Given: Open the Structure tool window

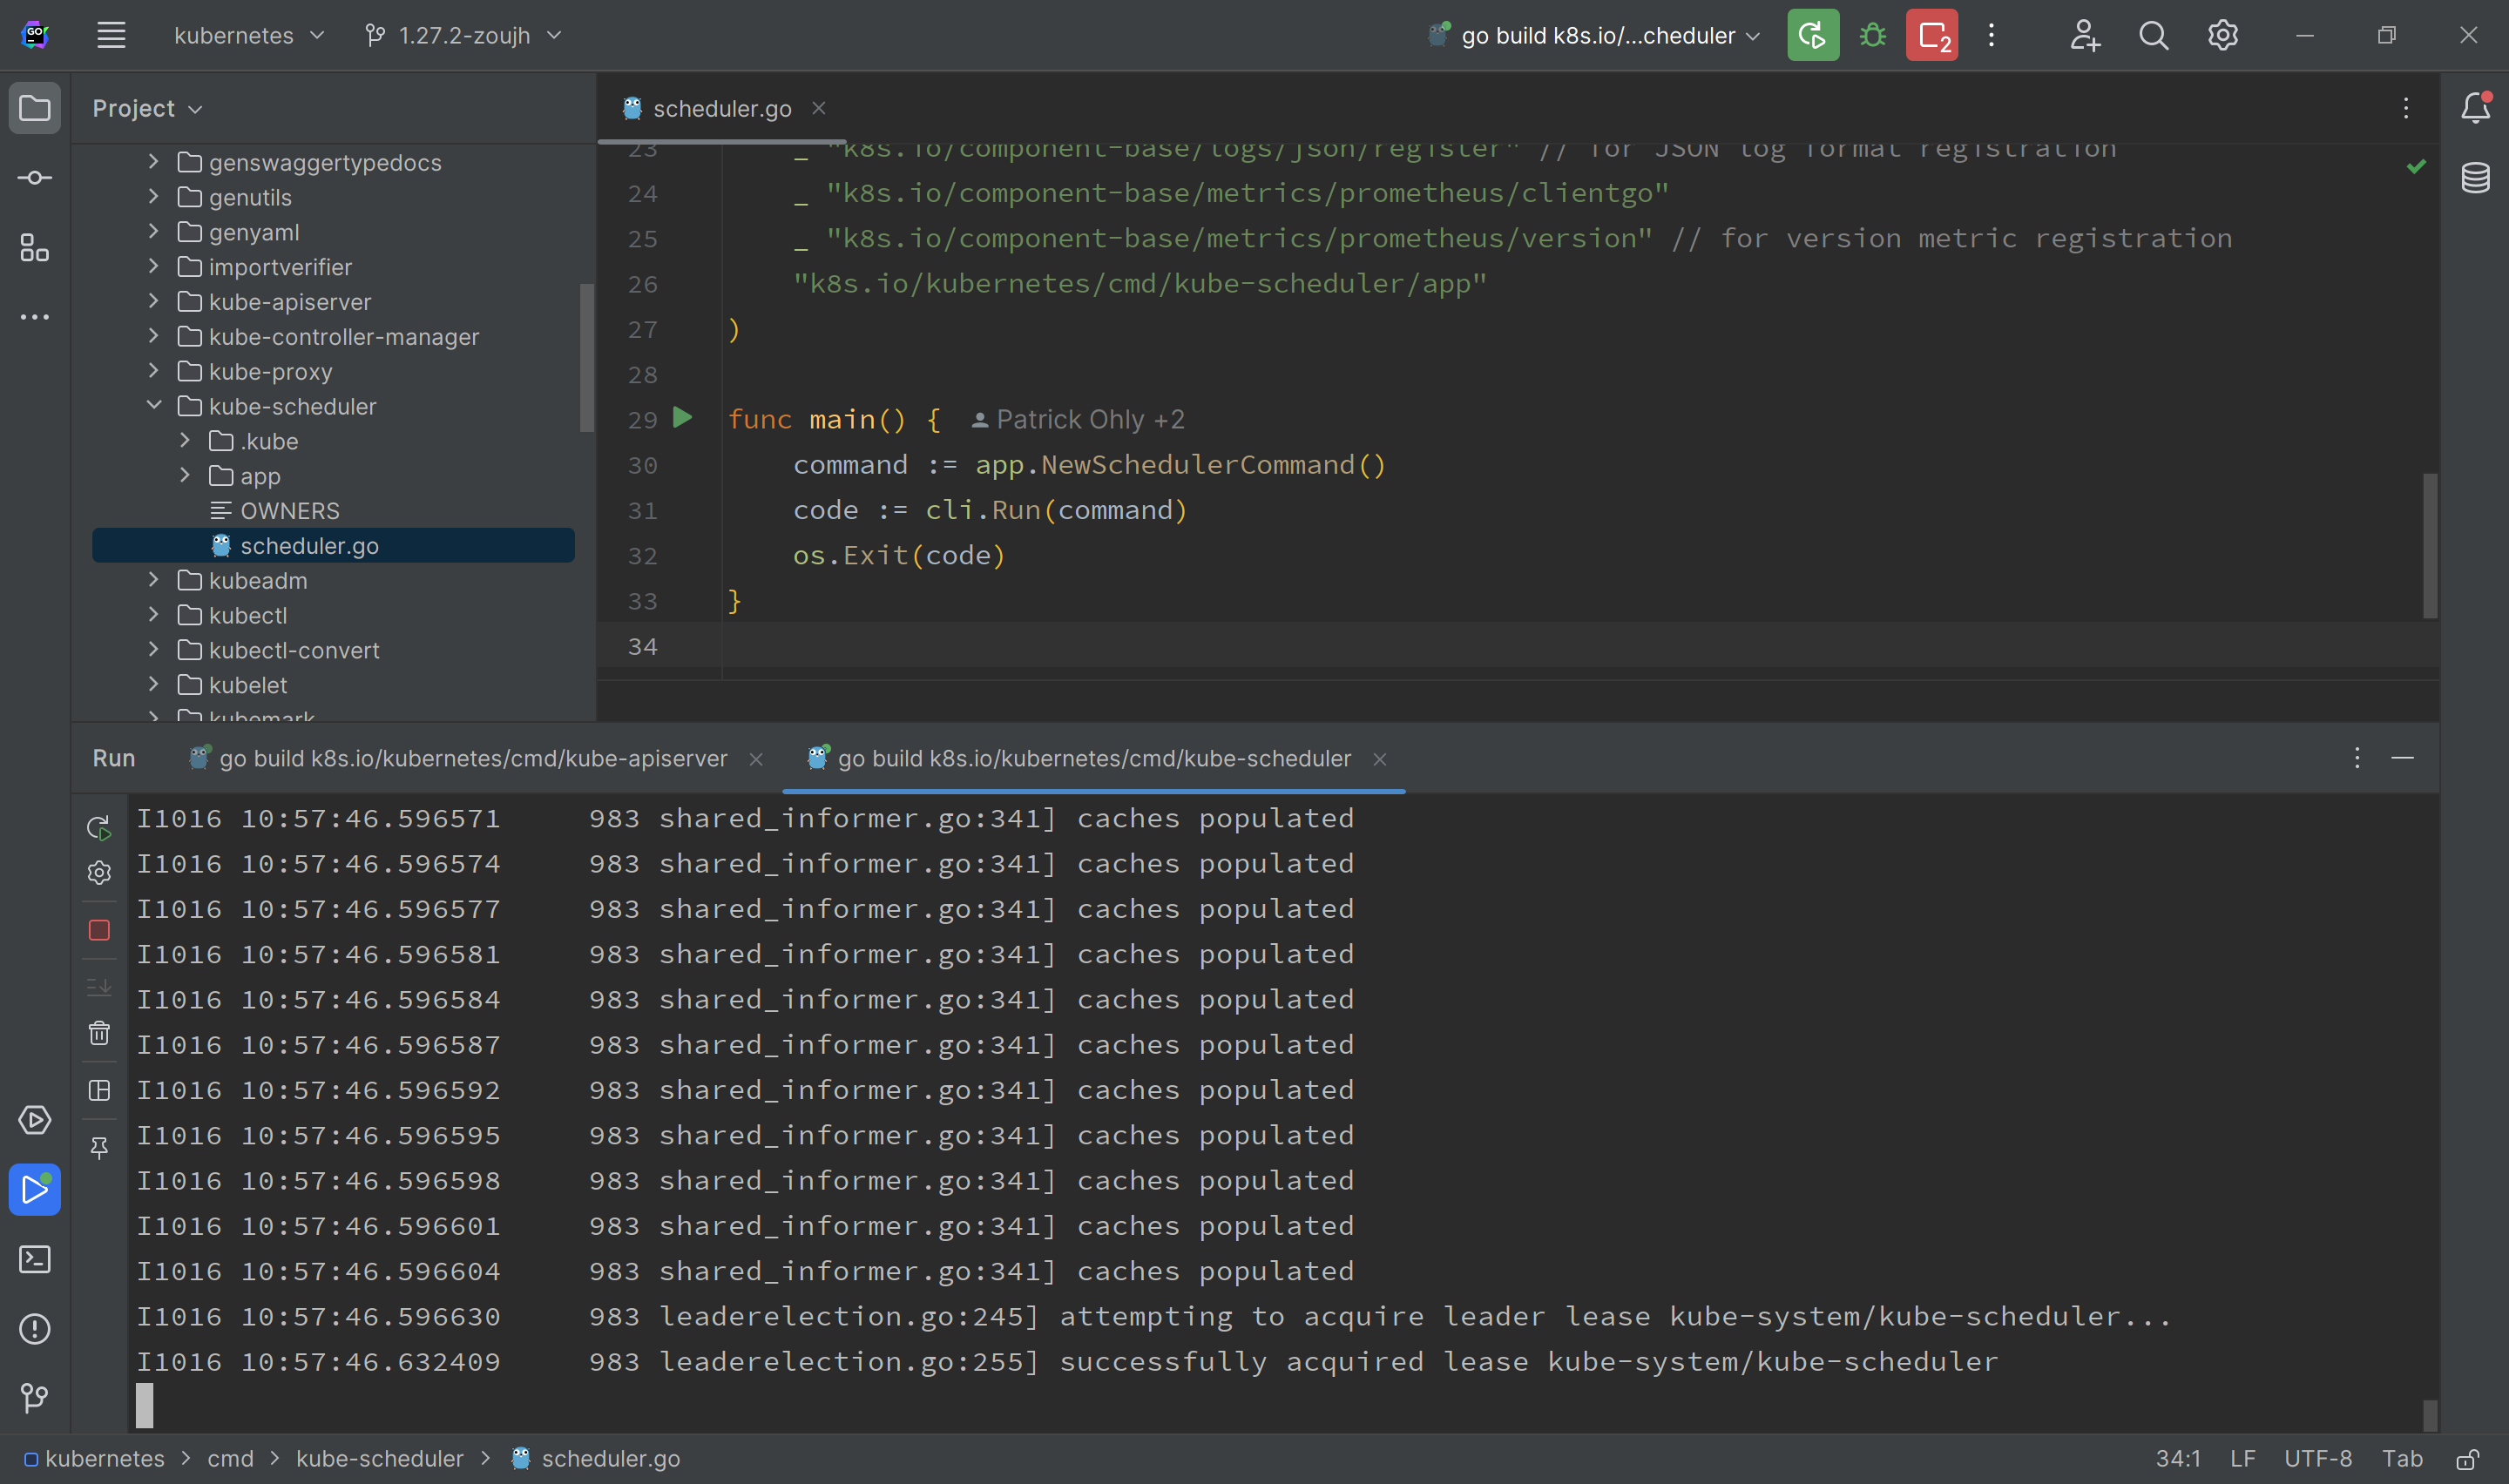Looking at the screenshot, I should click(35, 247).
